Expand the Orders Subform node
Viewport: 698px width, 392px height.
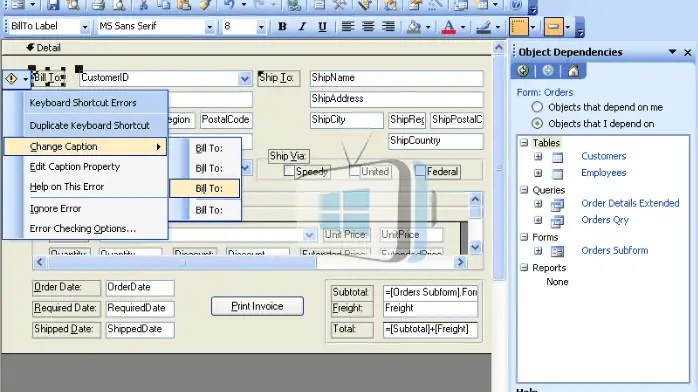pyautogui.click(x=538, y=251)
